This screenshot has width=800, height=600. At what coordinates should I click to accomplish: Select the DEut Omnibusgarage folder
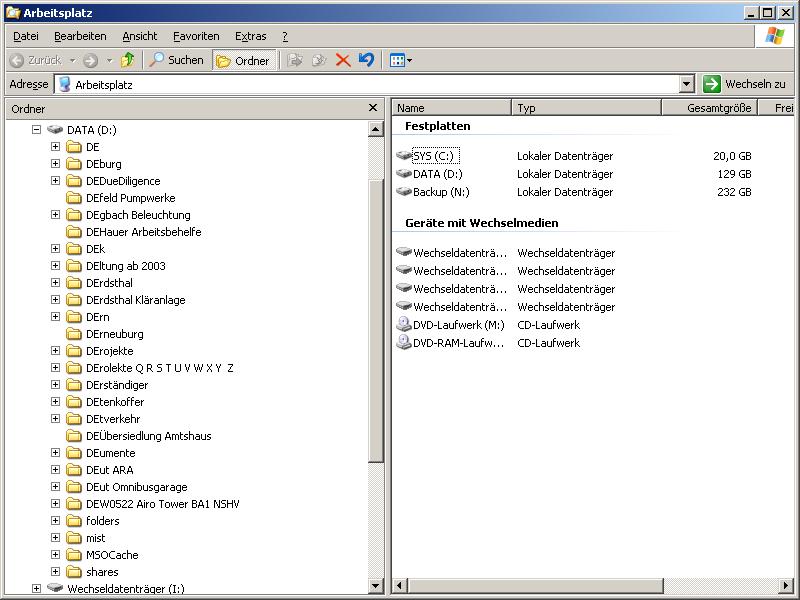coord(137,487)
